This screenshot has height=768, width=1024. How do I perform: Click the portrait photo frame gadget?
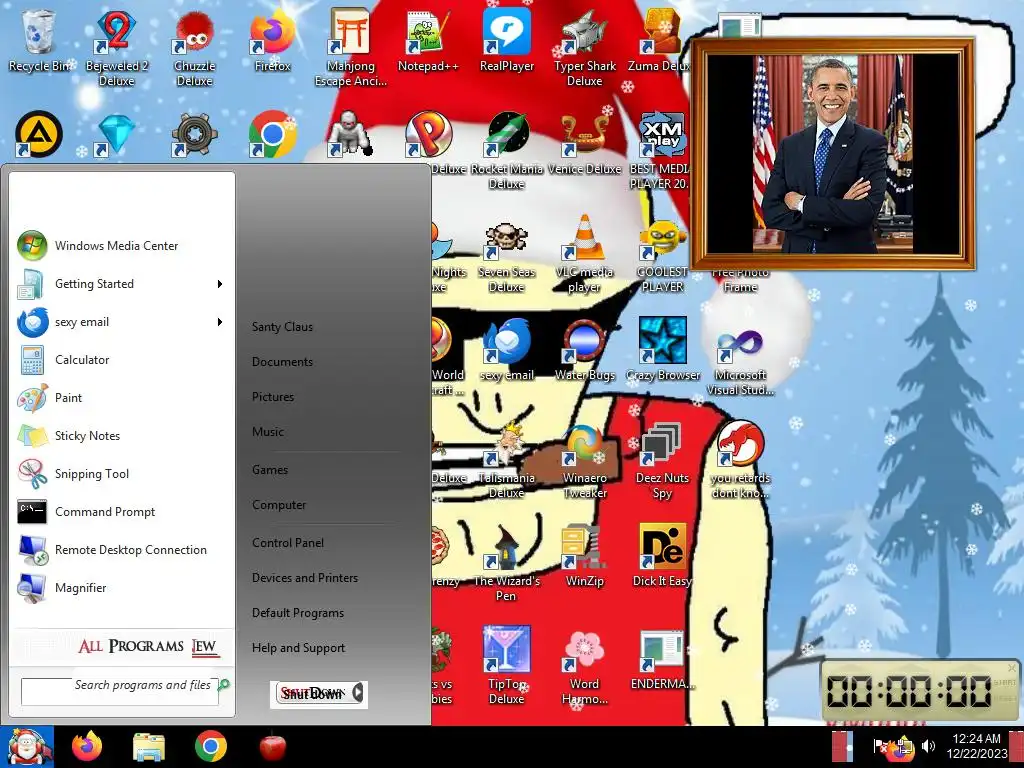(833, 154)
